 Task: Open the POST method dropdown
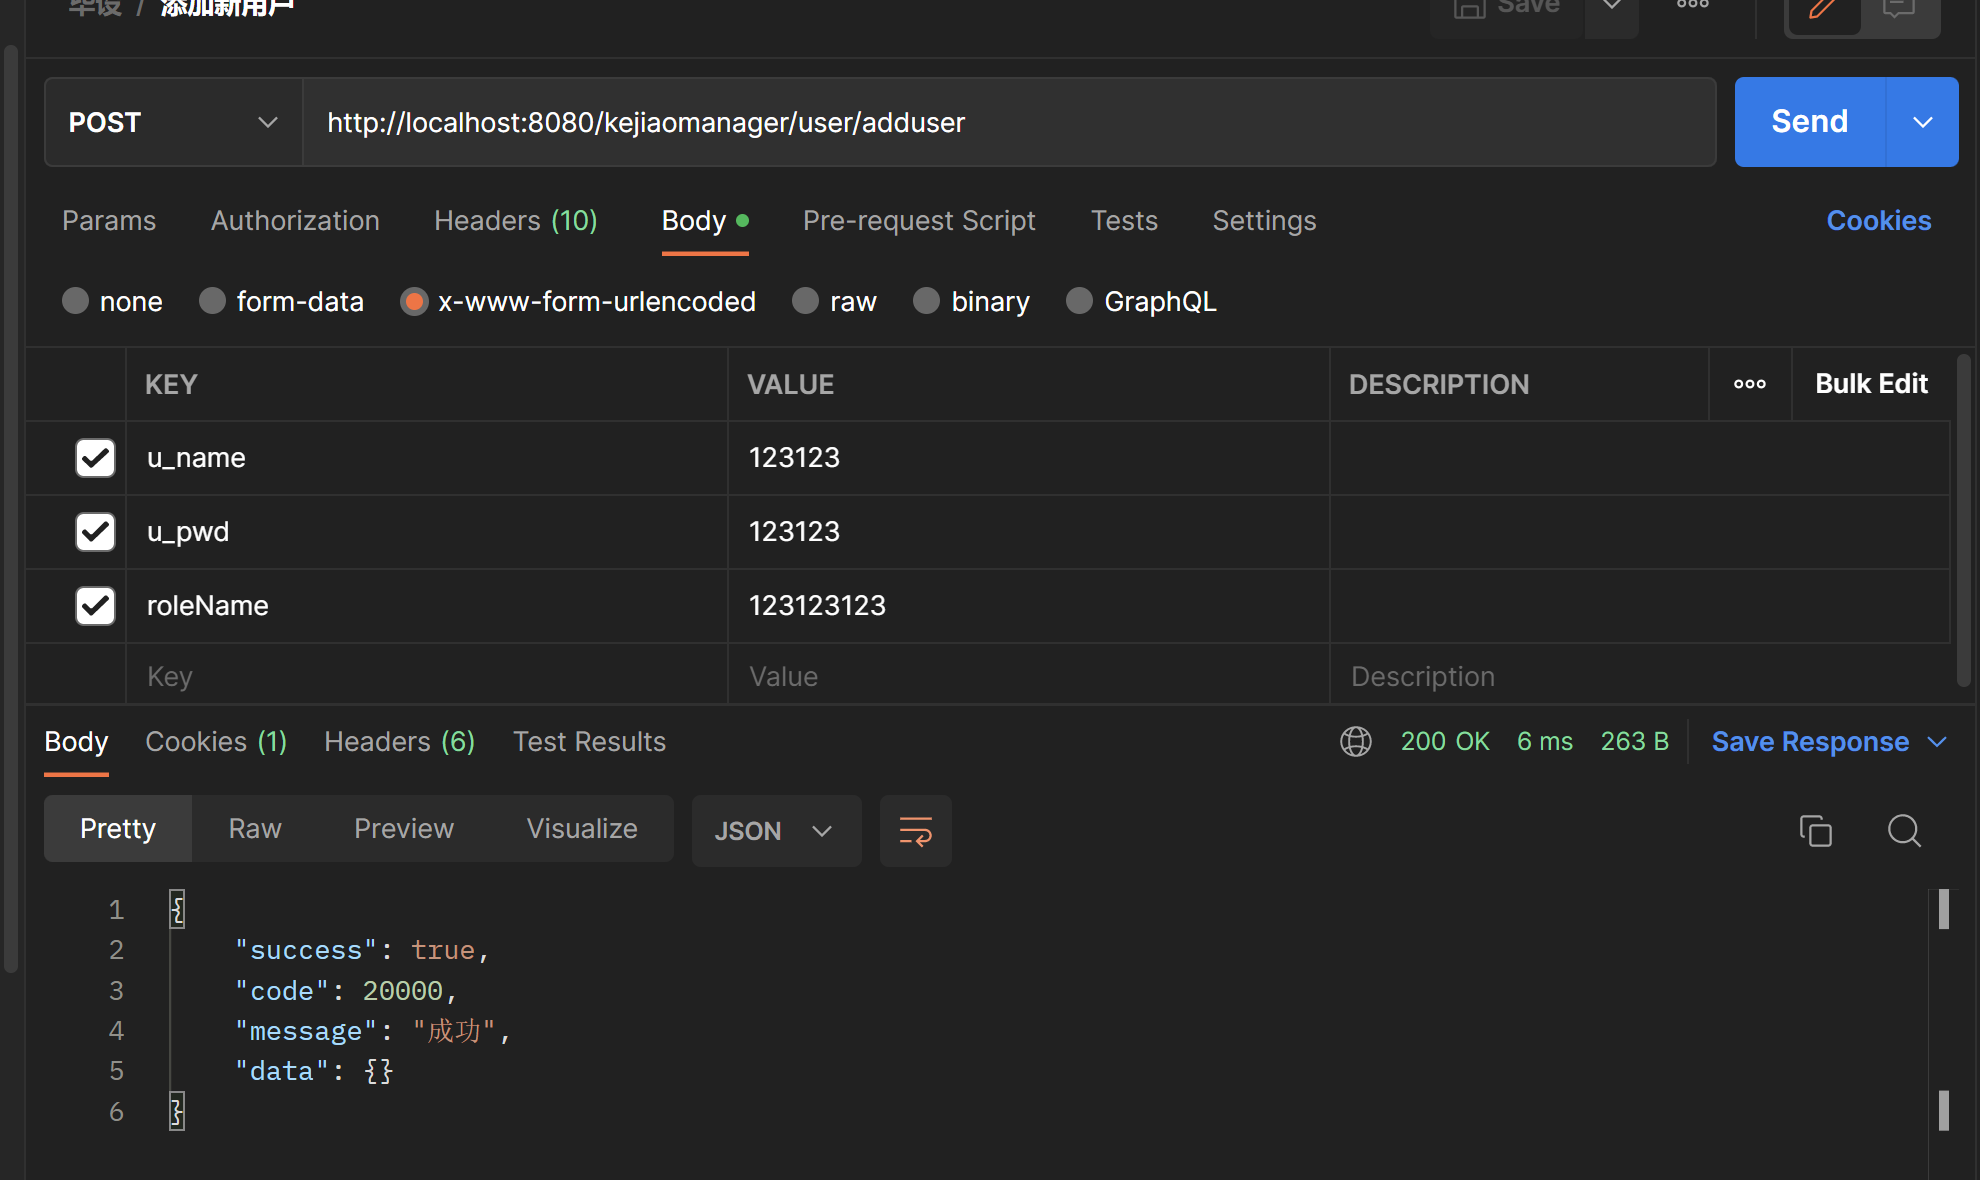coord(173,122)
